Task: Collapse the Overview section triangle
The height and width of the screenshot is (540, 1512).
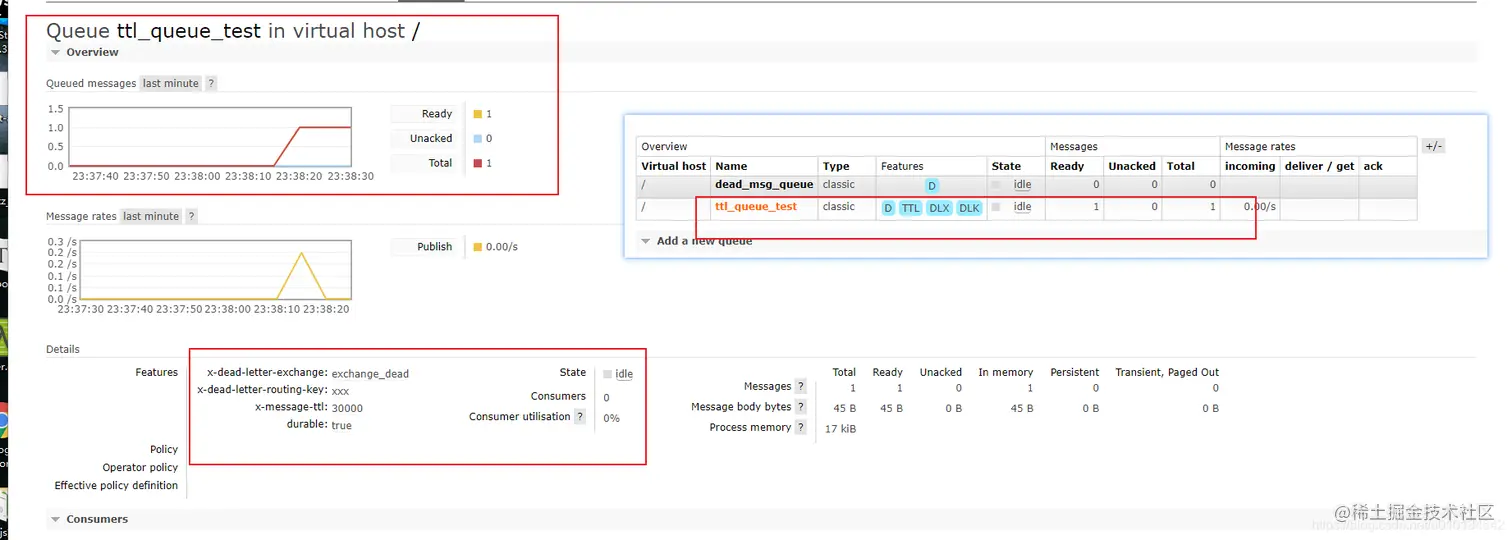Action: click(56, 52)
